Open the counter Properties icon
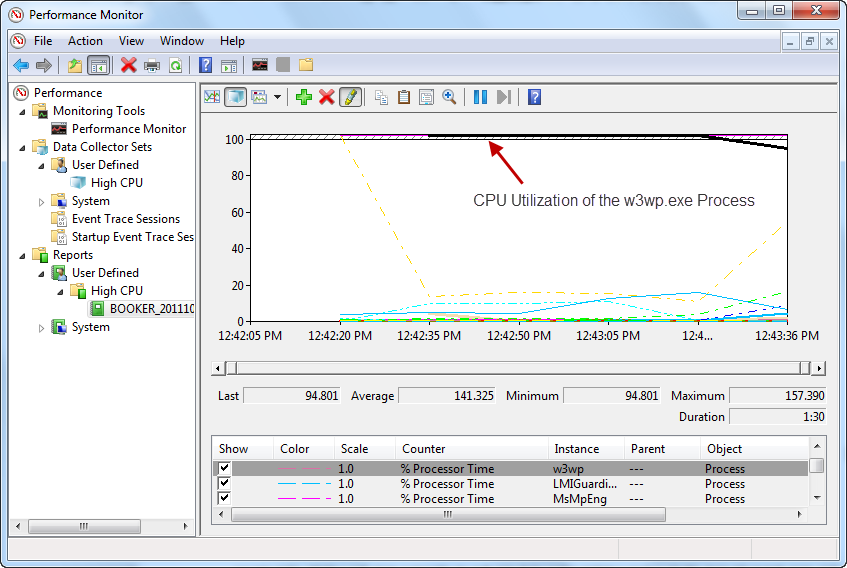This screenshot has width=847, height=568. pyautogui.click(x=427, y=97)
